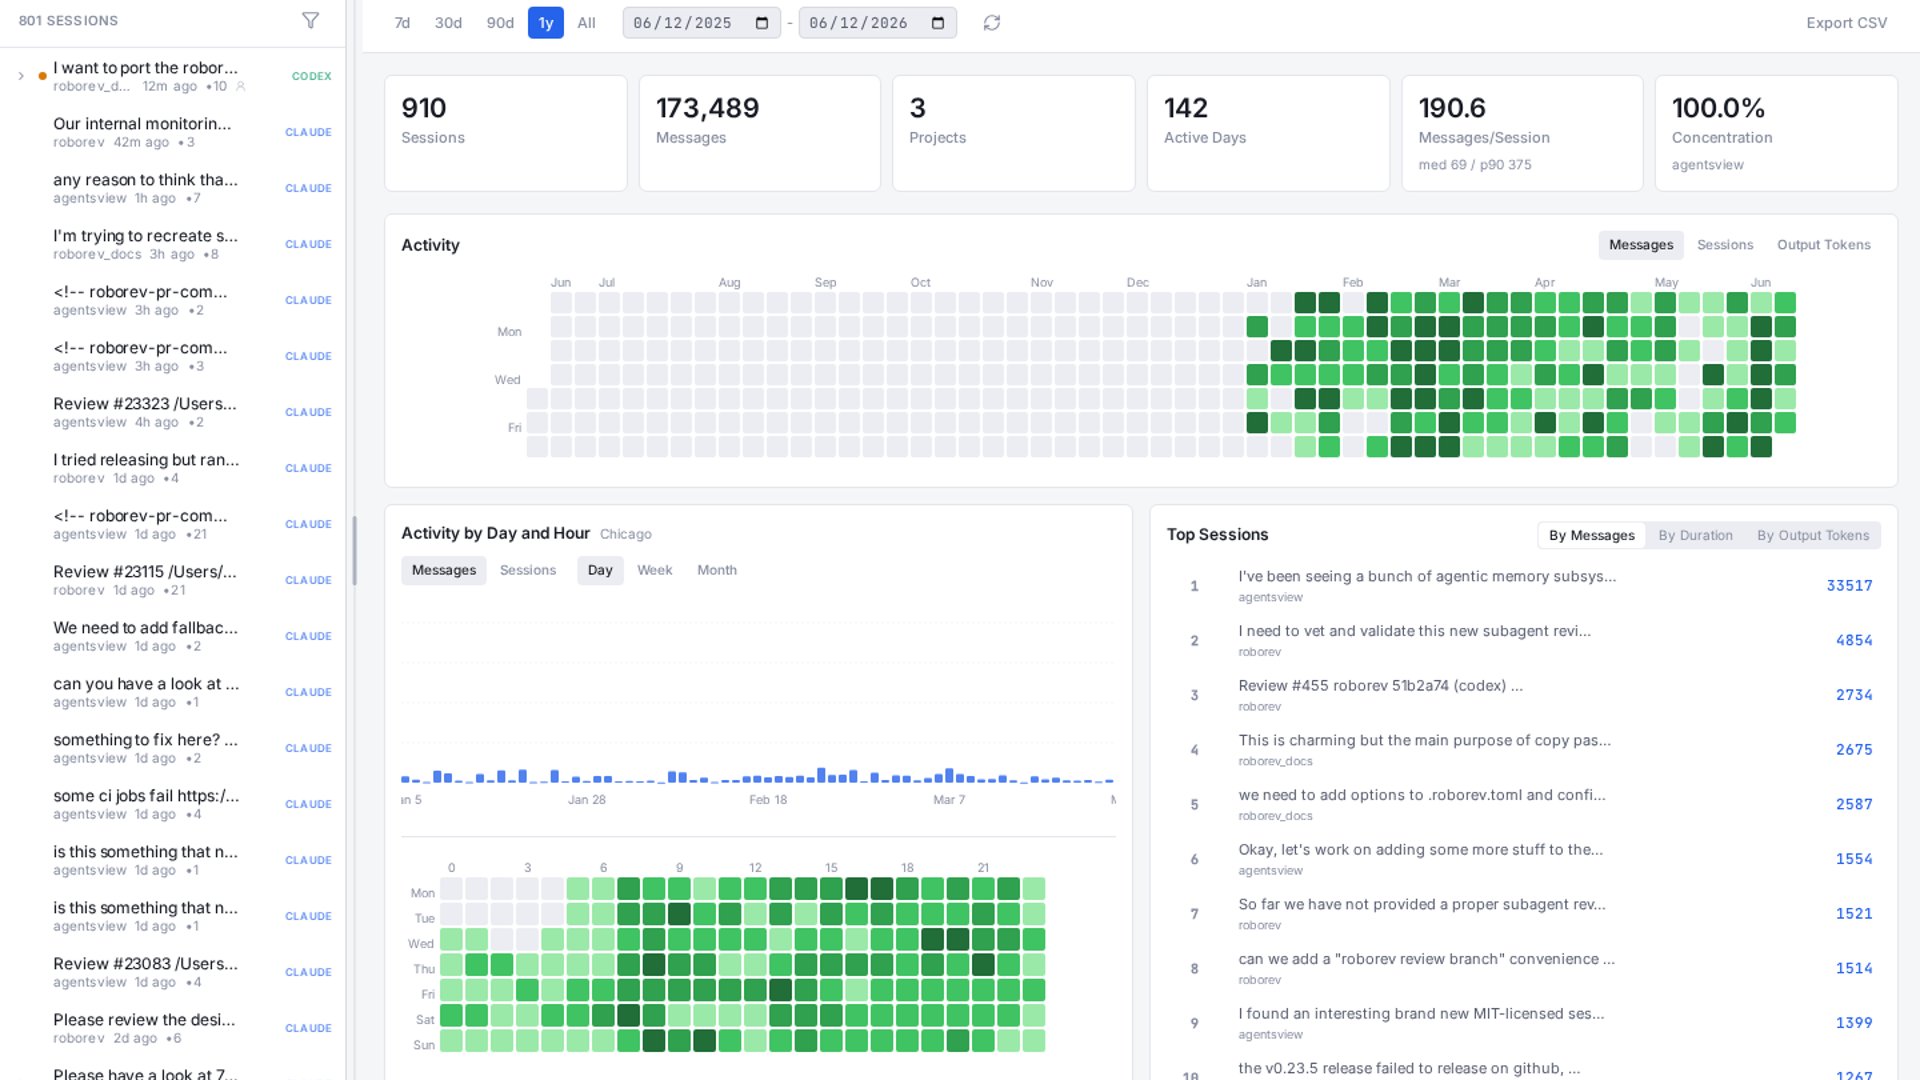
Task: Select the 30d time range
Action: pos(448,23)
